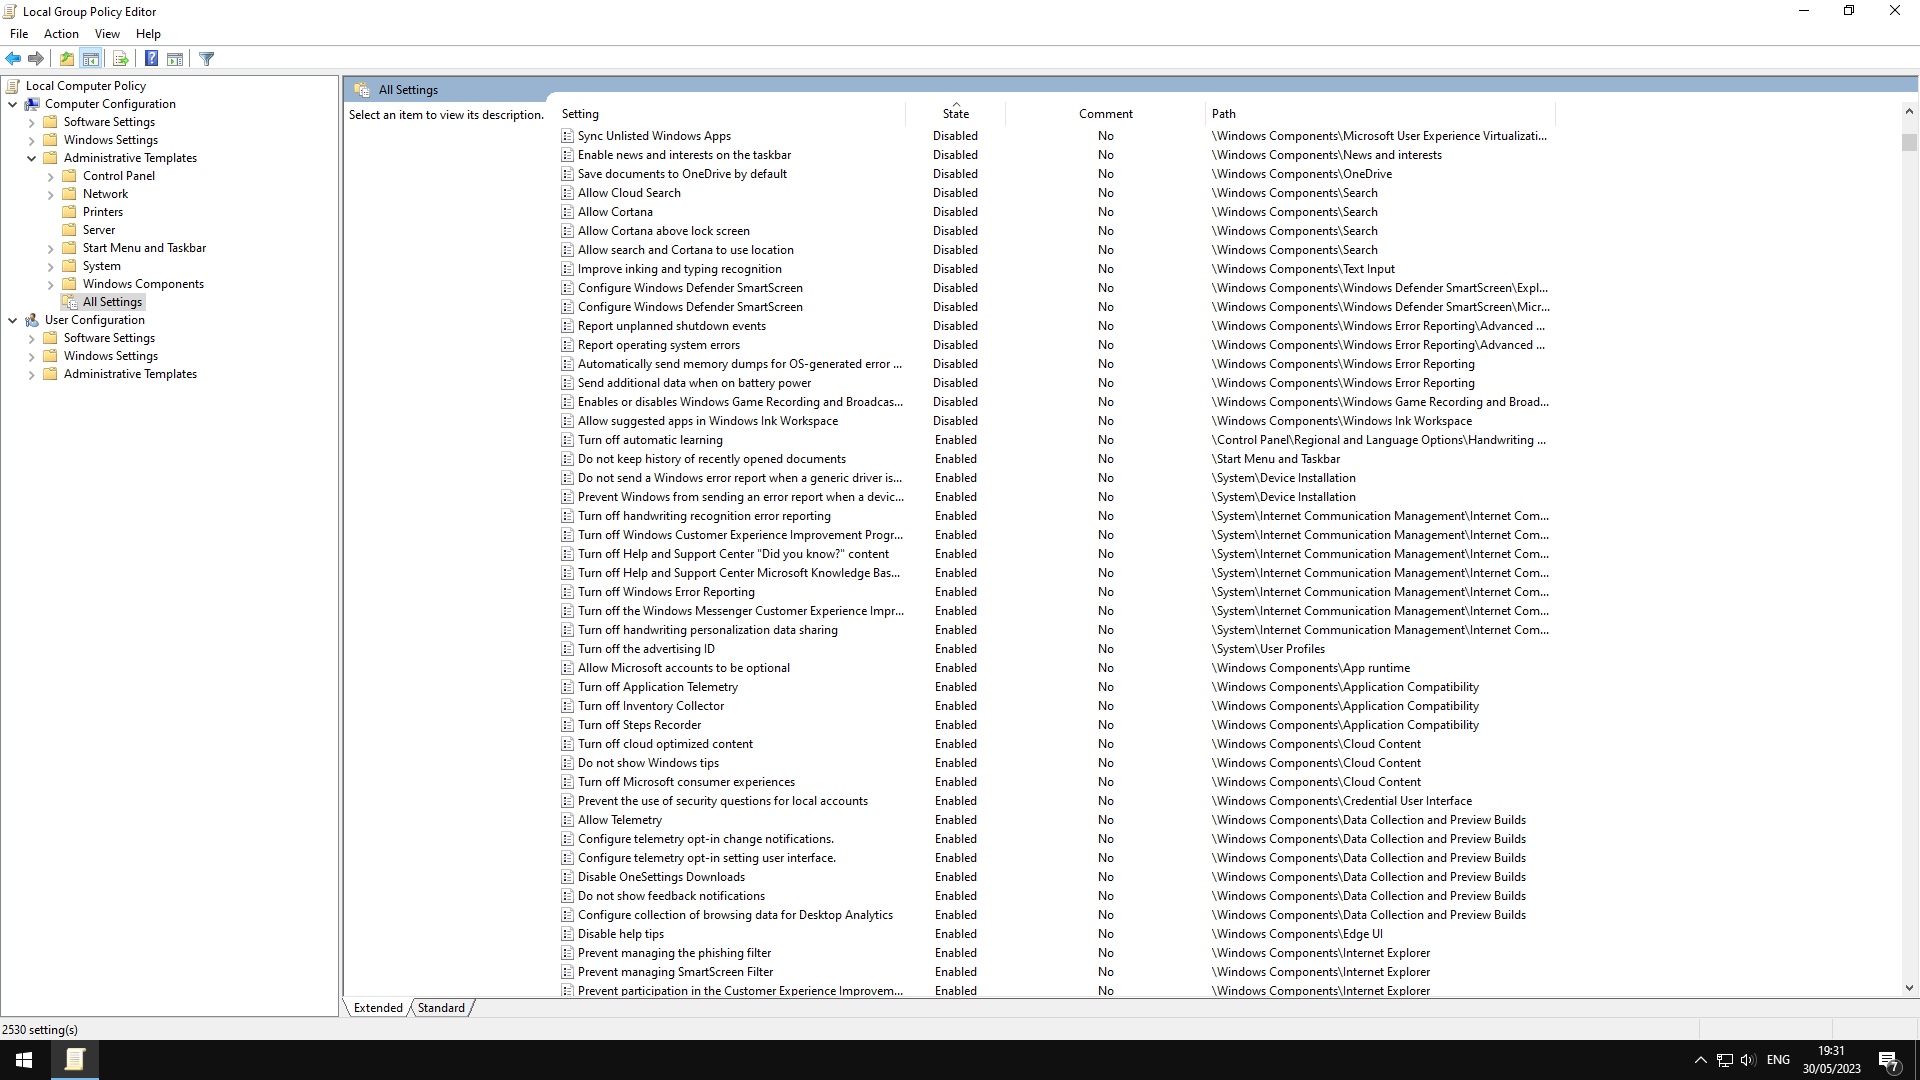Click the folder icon beside Server
The width and height of the screenshot is (1920, 1080).
click(x=70, y=230)
